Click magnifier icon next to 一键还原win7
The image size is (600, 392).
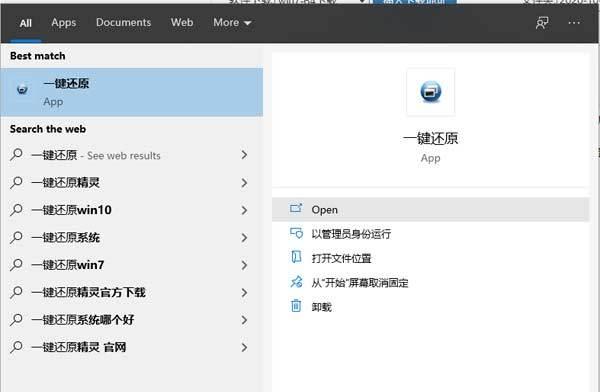(16, 264)
